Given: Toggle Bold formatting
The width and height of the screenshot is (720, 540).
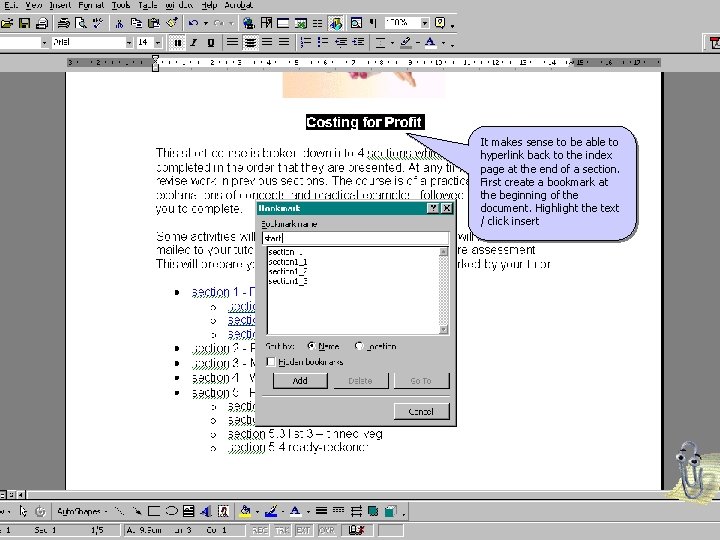Looking at the screenshot, I should tap(177, 43).
